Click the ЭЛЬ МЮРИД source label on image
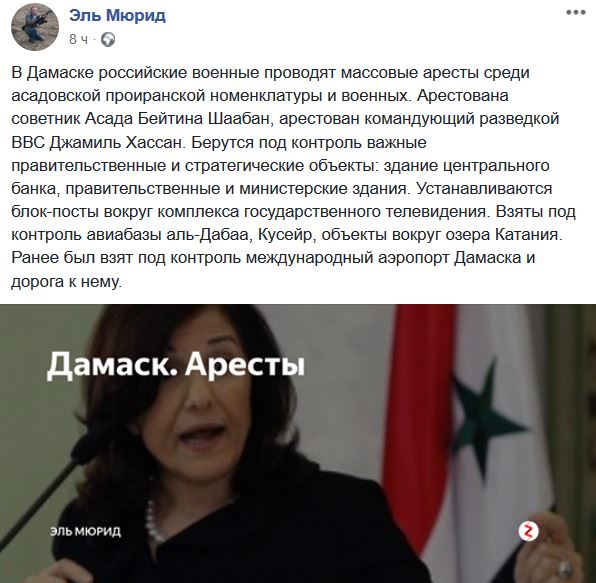596x583 pixels. click(x=86, y=531)
